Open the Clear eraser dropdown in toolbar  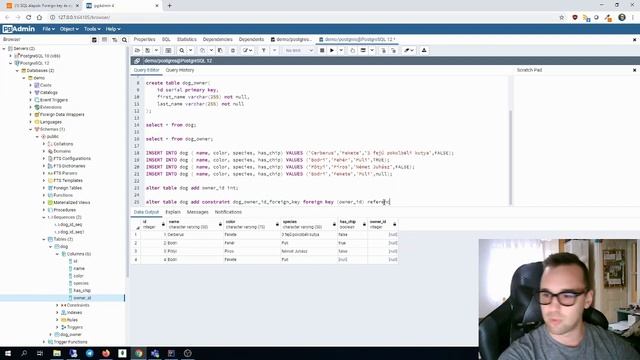409,50
